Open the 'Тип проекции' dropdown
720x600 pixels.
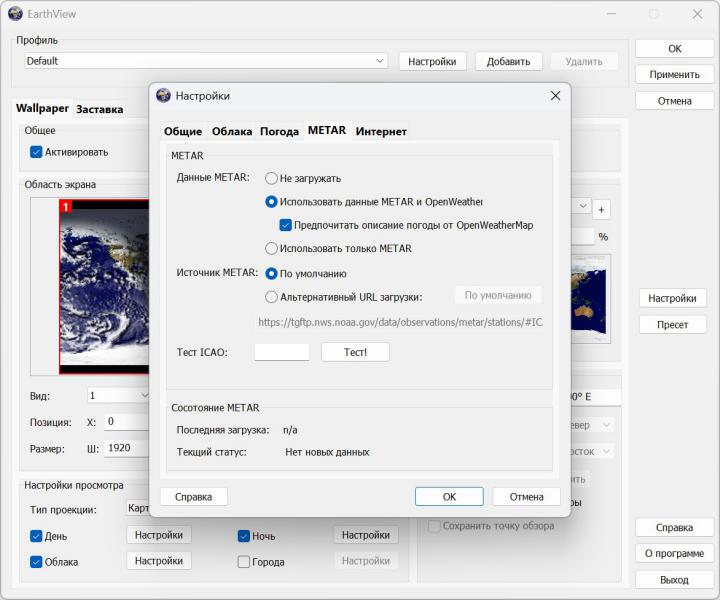(x=137, y=509)
